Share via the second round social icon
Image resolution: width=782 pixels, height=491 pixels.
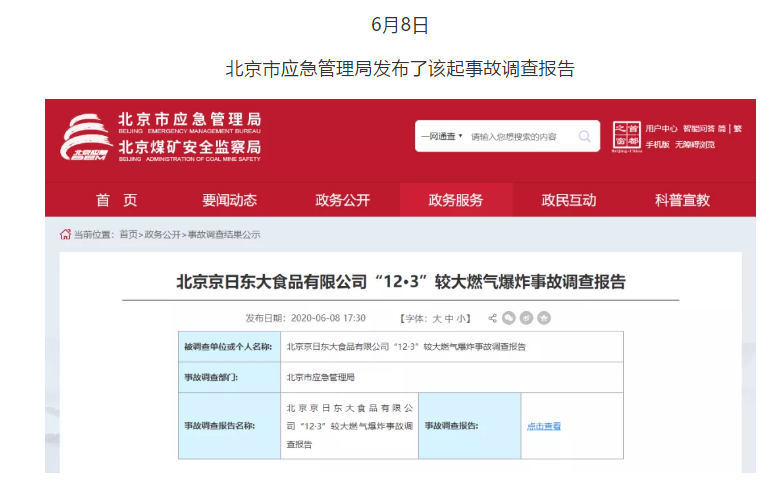coord(526,318)
